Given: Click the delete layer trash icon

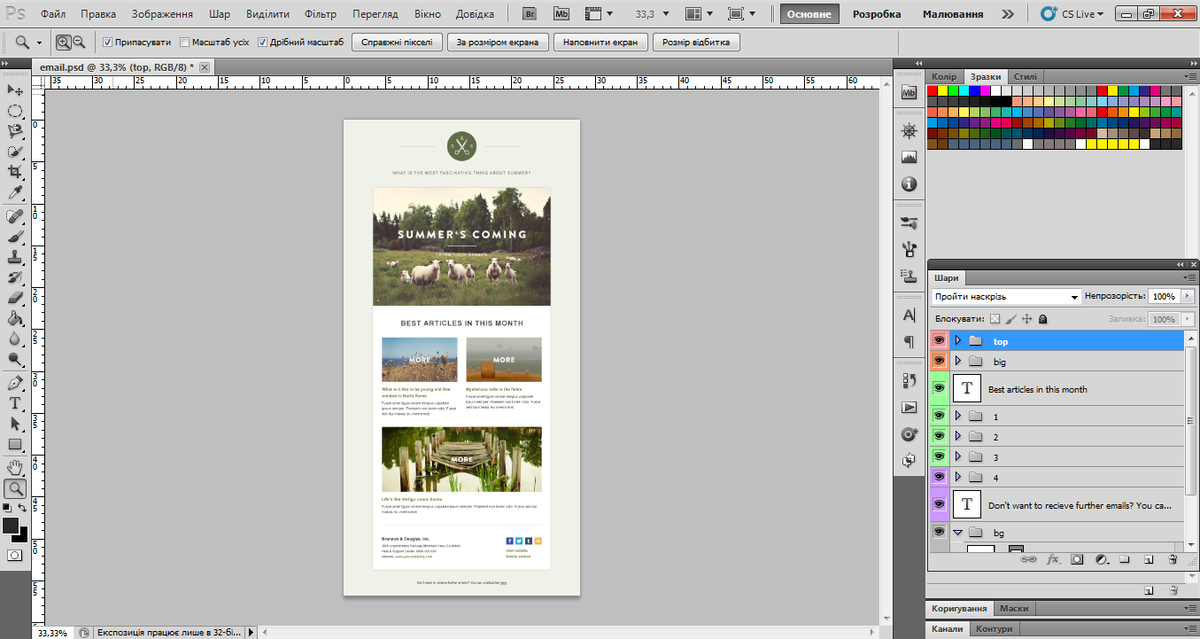Looking at the screenshot, I should [x=1173, y=560].
